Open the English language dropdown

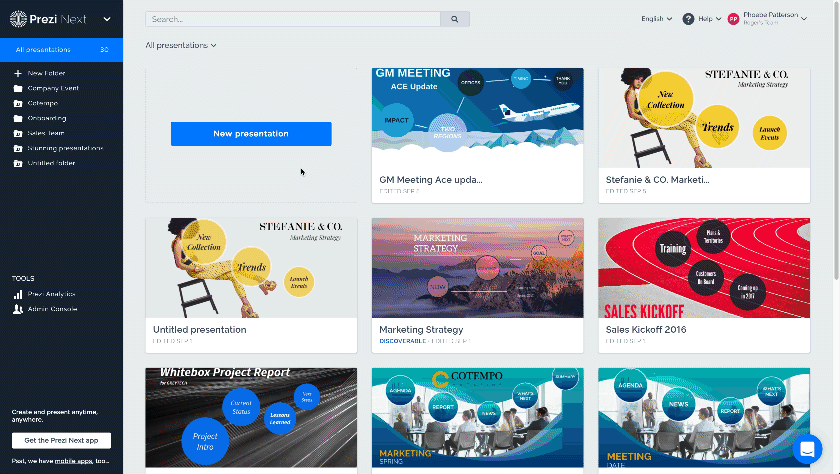(x=657, y=19)
